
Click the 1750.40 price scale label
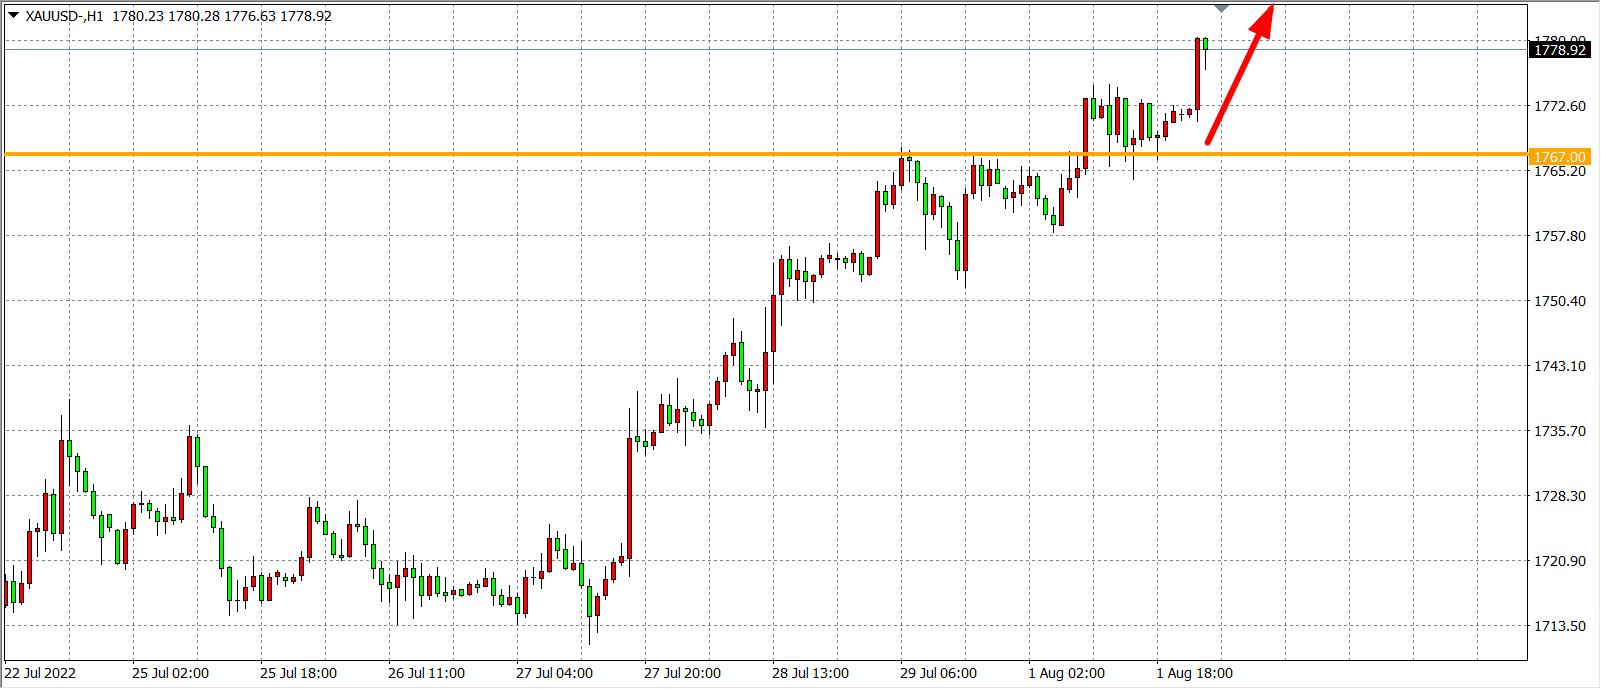click(1559, 301)
